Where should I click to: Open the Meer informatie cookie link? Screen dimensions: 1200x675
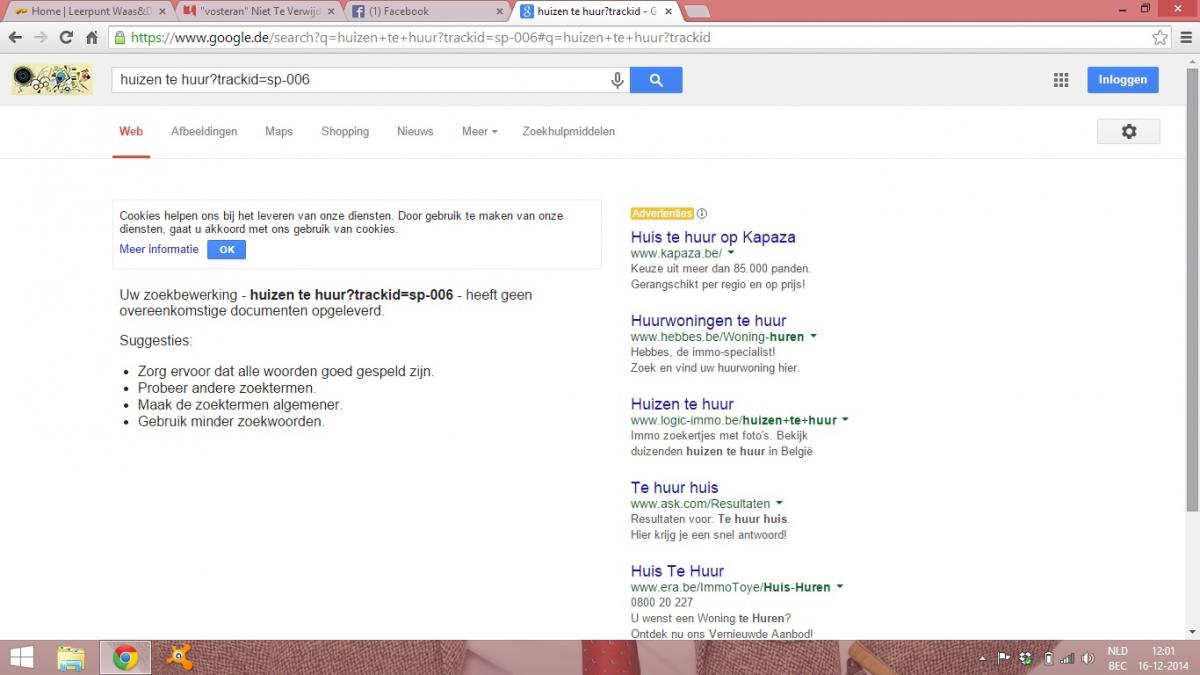(159, 249)
